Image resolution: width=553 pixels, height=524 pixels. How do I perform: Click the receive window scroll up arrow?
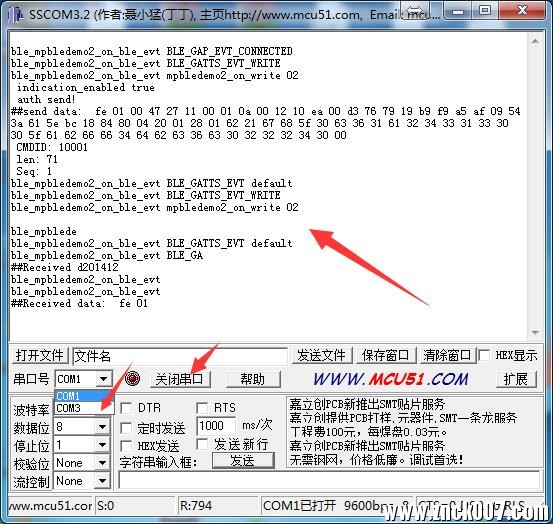click(535, 42)
